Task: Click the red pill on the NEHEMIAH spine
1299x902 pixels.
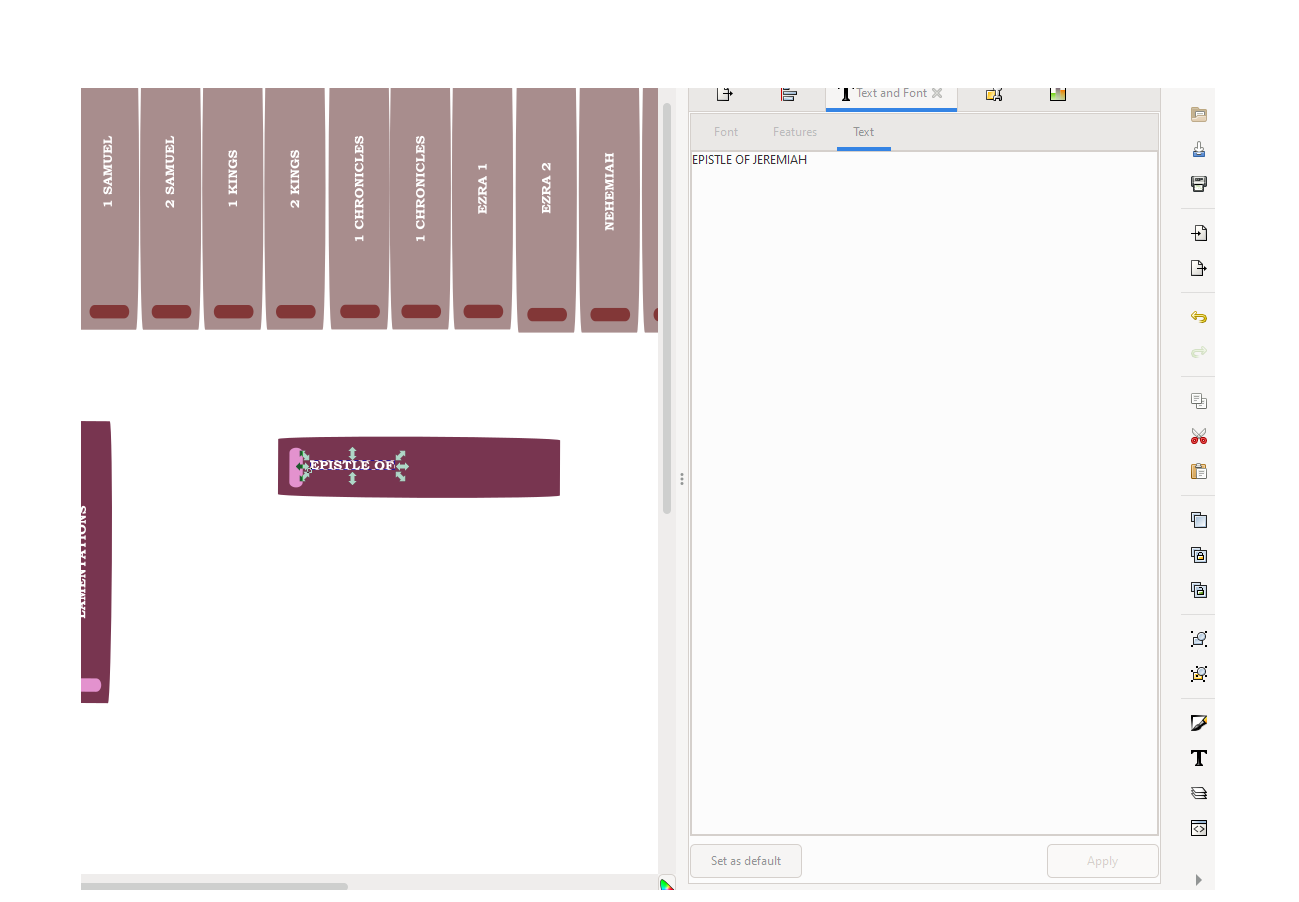Action: [x=610, y=315]
